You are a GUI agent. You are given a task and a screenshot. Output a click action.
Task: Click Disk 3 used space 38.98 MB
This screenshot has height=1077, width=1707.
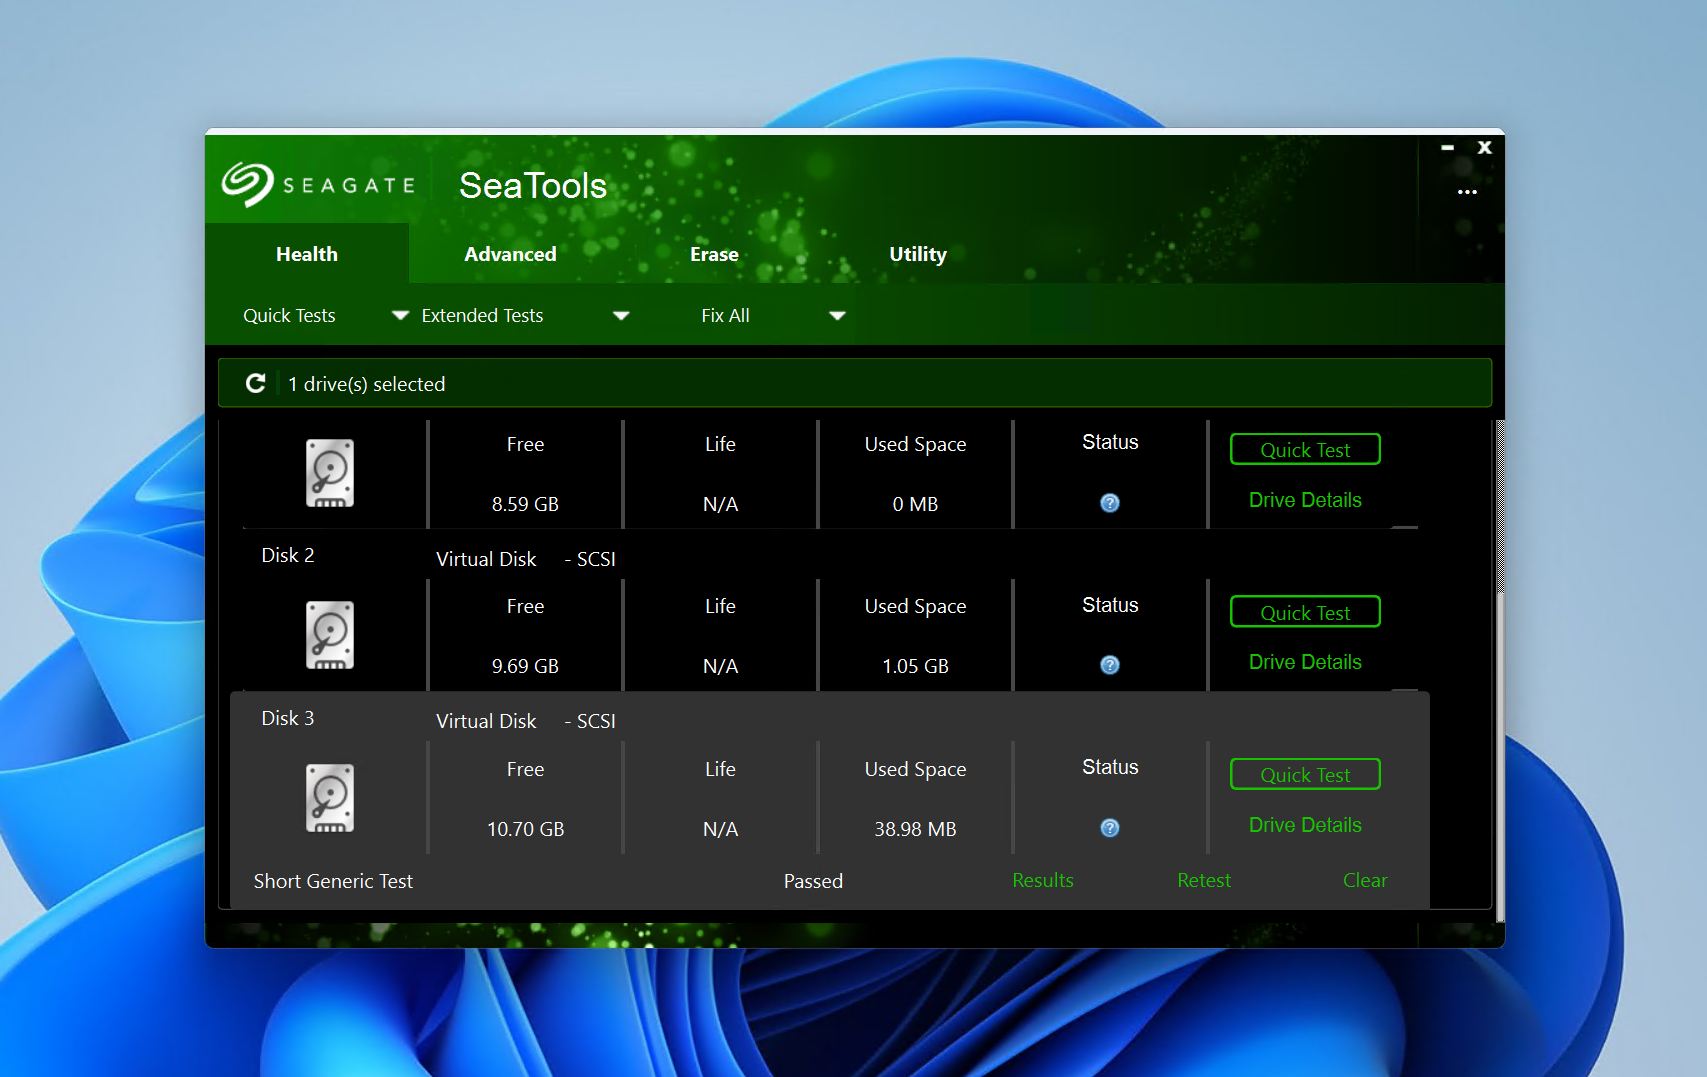[915, 829]
